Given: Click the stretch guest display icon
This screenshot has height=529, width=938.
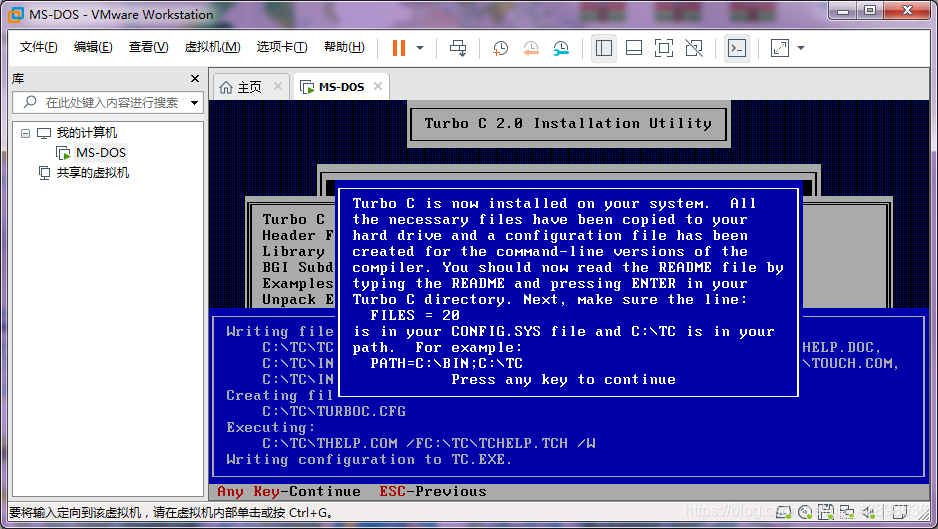Looking at the screenshot, I should pyautogui.click(x=779, y=48).
